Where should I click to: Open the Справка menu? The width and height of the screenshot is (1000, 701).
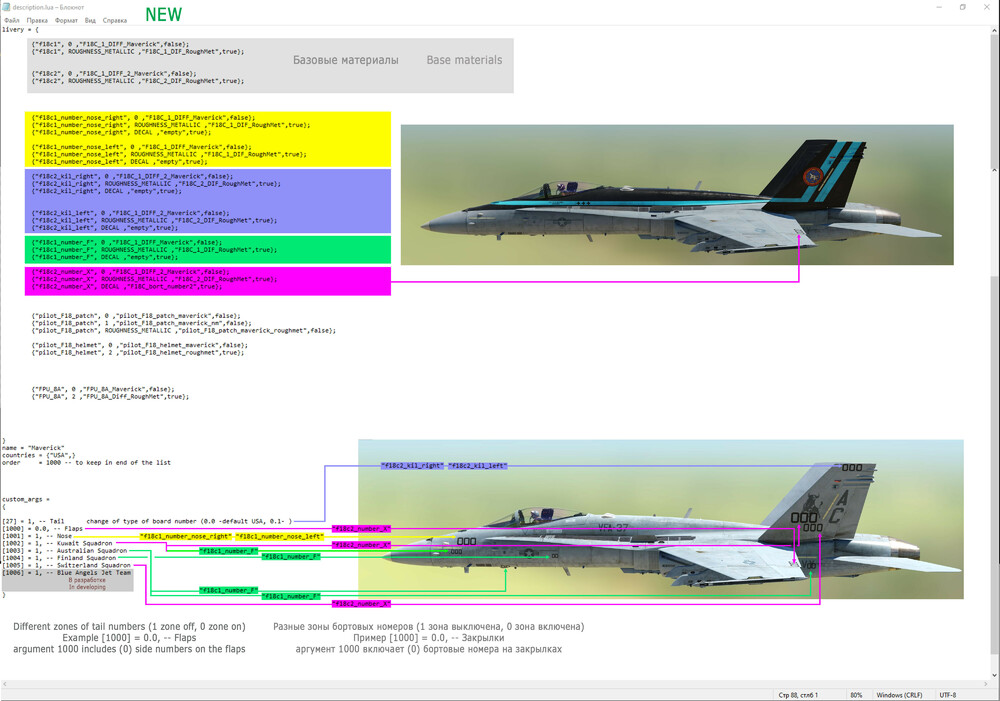[x=113, y=19]
